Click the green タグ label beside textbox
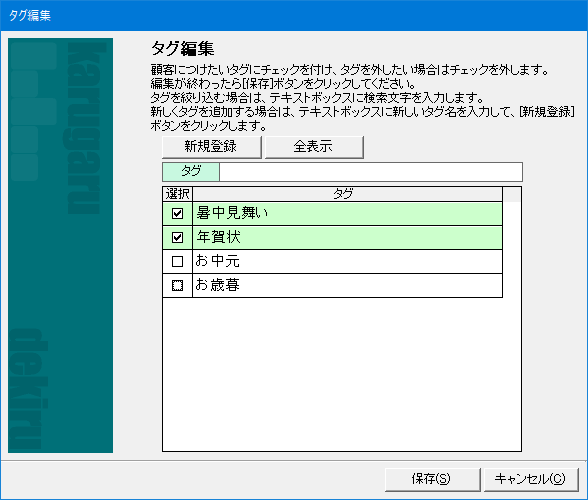Screen dimensions: 588x500 [x=191, y=172]
